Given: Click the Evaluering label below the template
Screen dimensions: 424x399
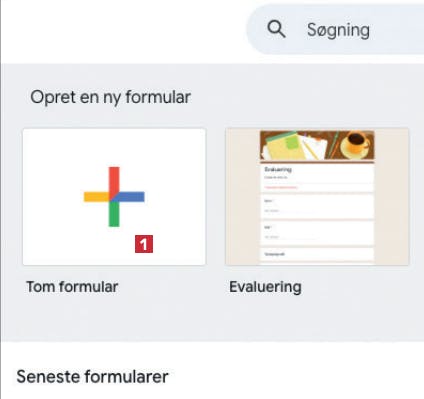Looking at the screenshot, I should (265, 287).
